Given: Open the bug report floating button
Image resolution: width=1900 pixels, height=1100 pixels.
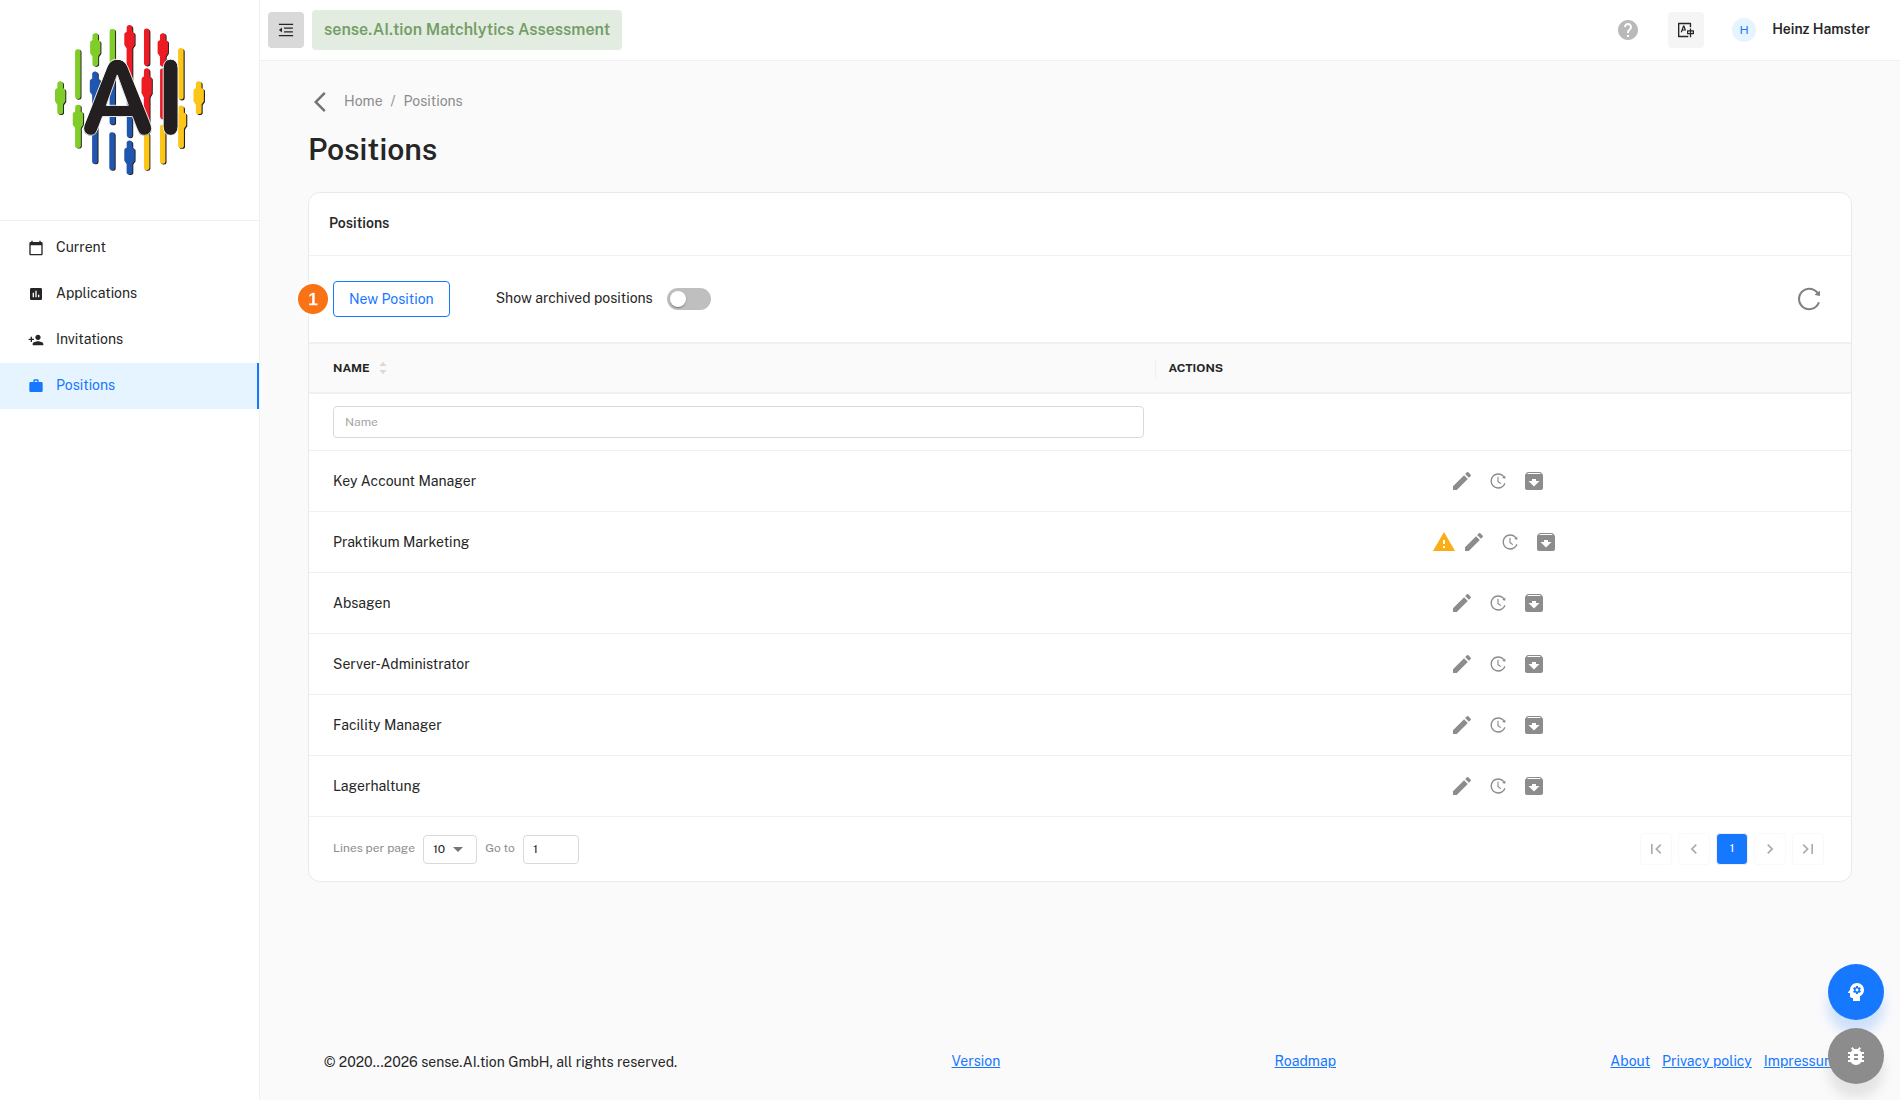Looking at the screenshot, I should click(1856, 1056).
